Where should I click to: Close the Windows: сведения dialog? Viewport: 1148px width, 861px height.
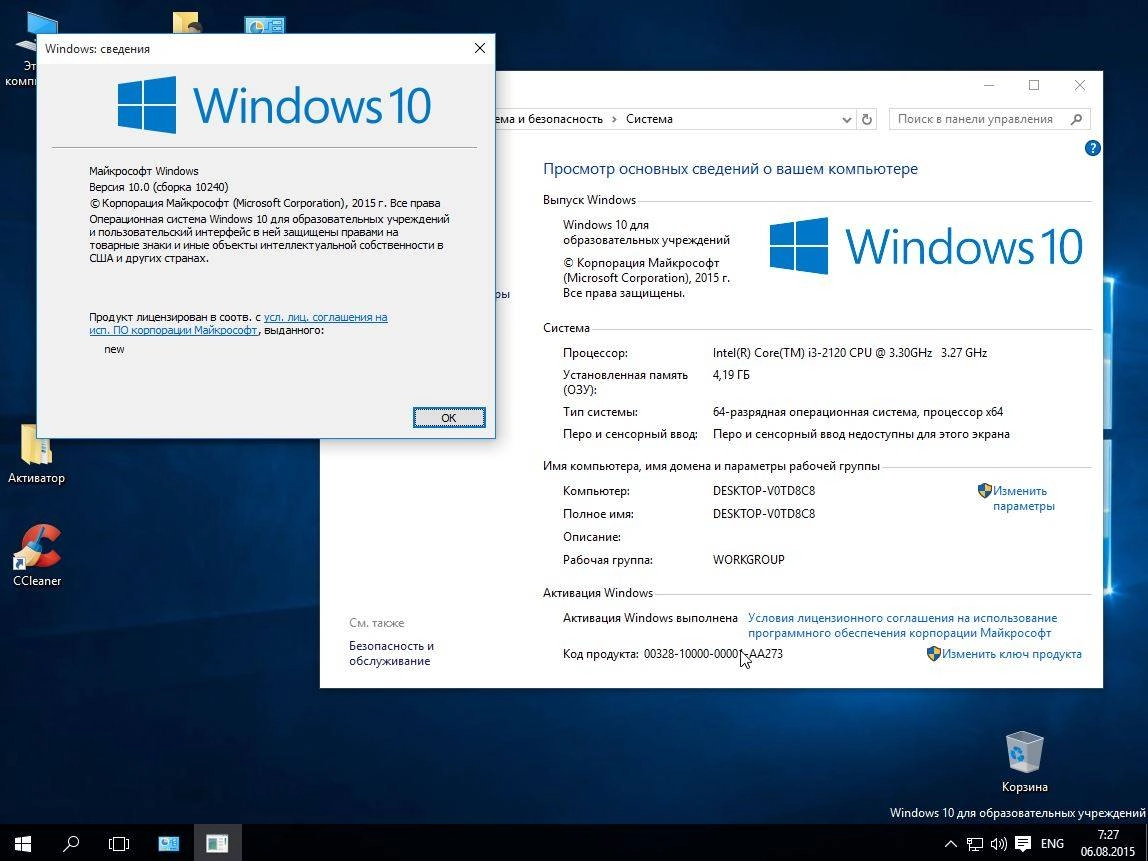pos(480,48)
